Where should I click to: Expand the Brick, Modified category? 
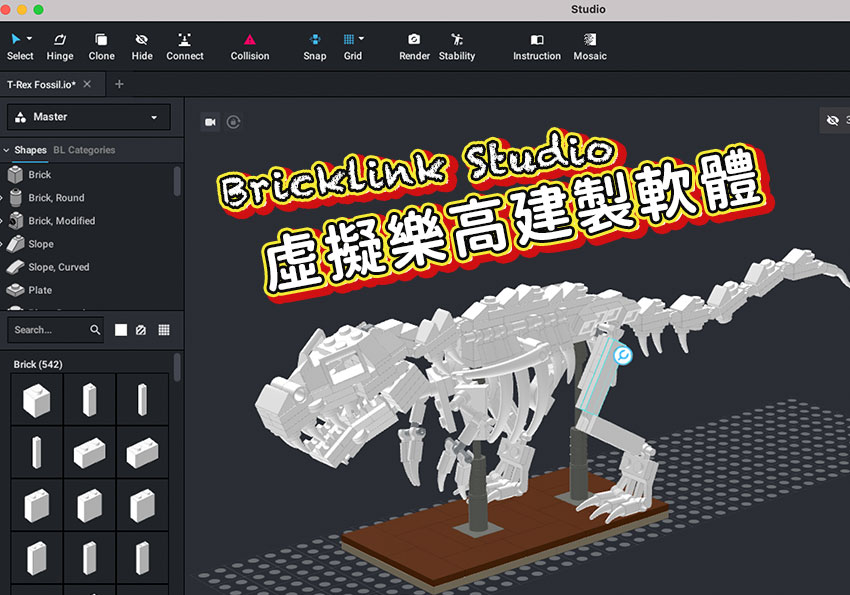2,221
